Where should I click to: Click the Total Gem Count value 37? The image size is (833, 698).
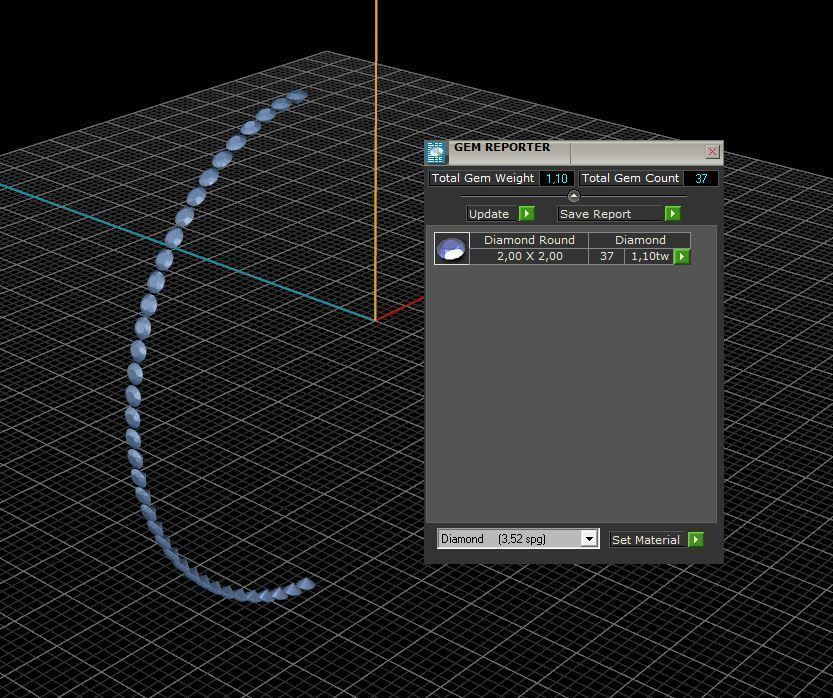pyautogui.click(x=701, y=178)
